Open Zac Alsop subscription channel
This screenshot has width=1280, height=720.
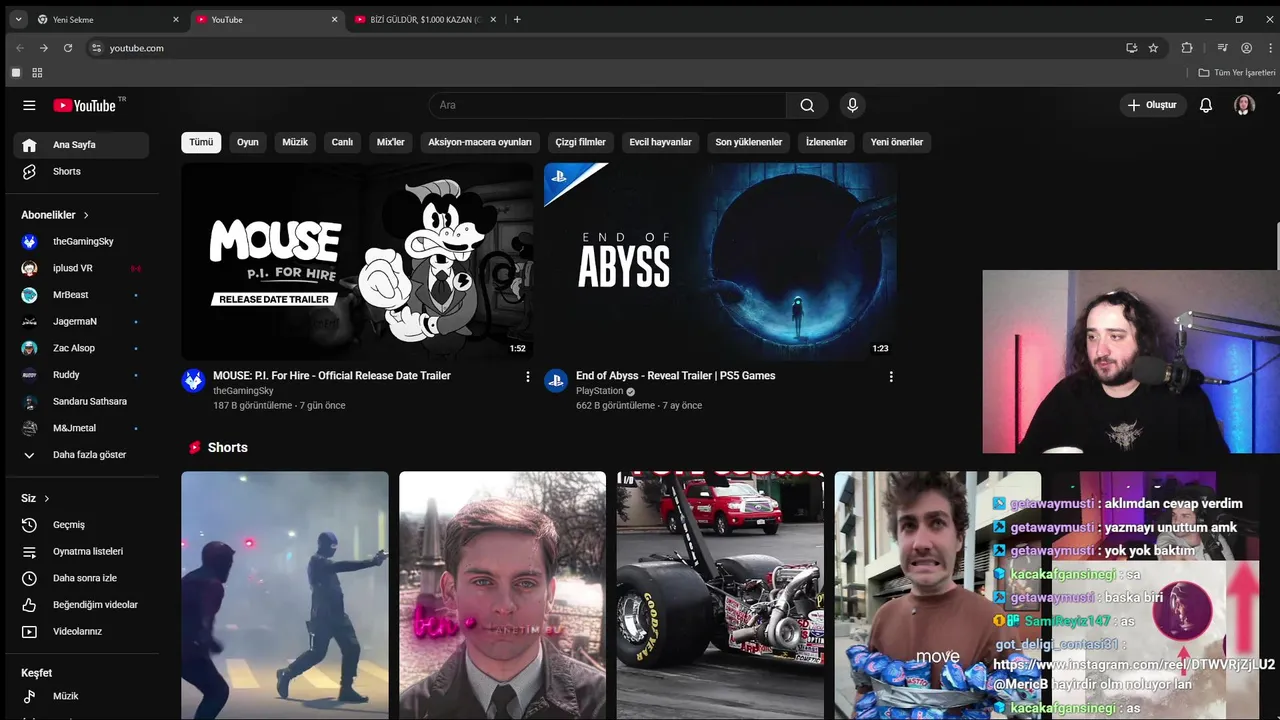(81, 348)
